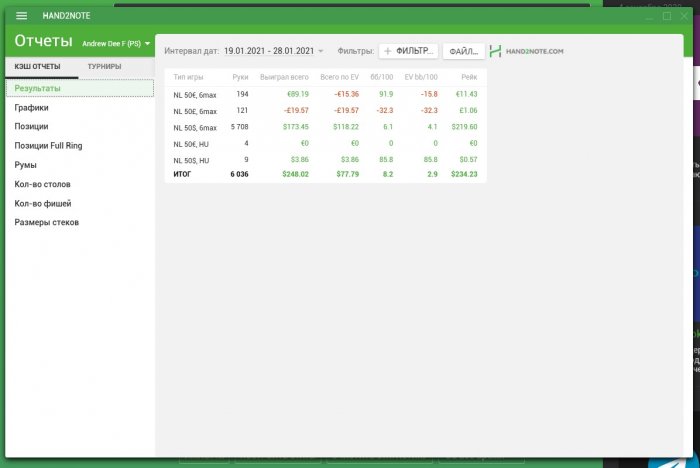
Task: Open the hamburger main menu
Action: click(21, 16)
